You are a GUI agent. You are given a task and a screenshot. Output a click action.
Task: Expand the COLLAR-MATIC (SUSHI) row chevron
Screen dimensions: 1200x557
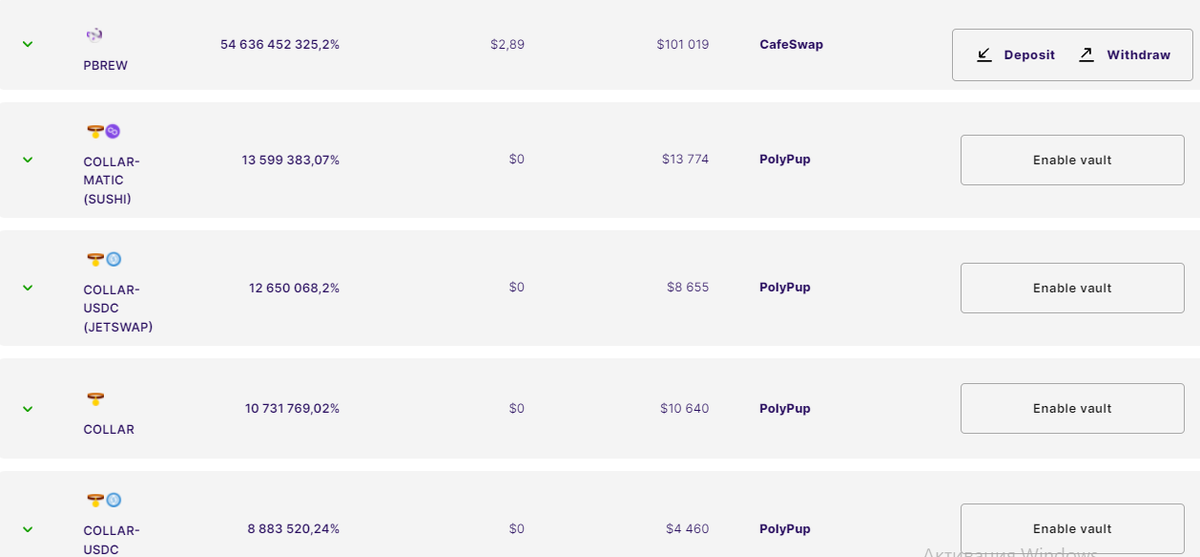point(28,160)
